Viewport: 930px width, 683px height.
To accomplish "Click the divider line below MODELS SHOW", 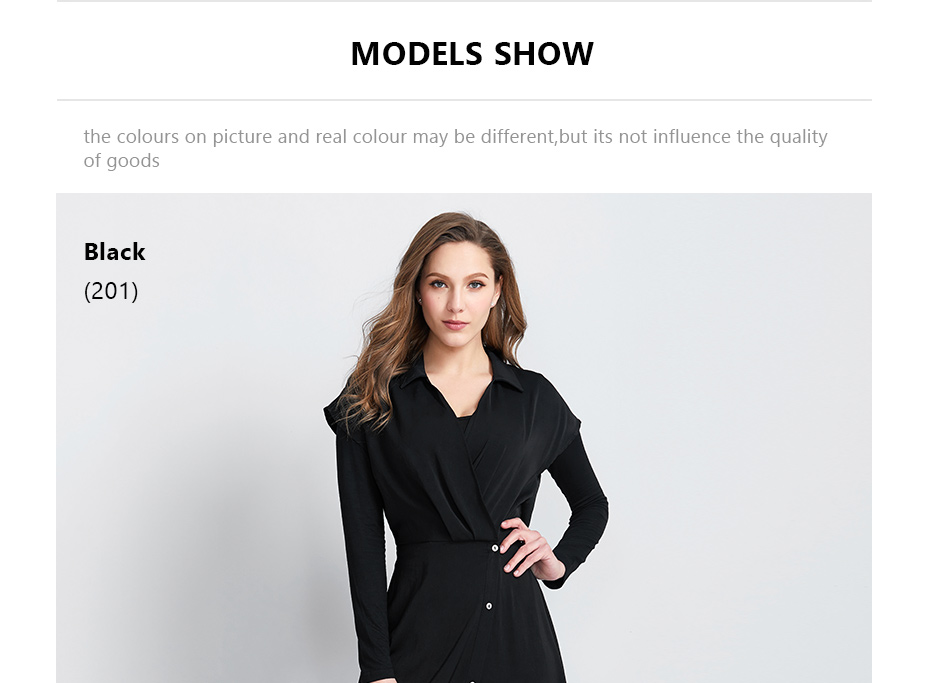I will click(x=464, y=100).
